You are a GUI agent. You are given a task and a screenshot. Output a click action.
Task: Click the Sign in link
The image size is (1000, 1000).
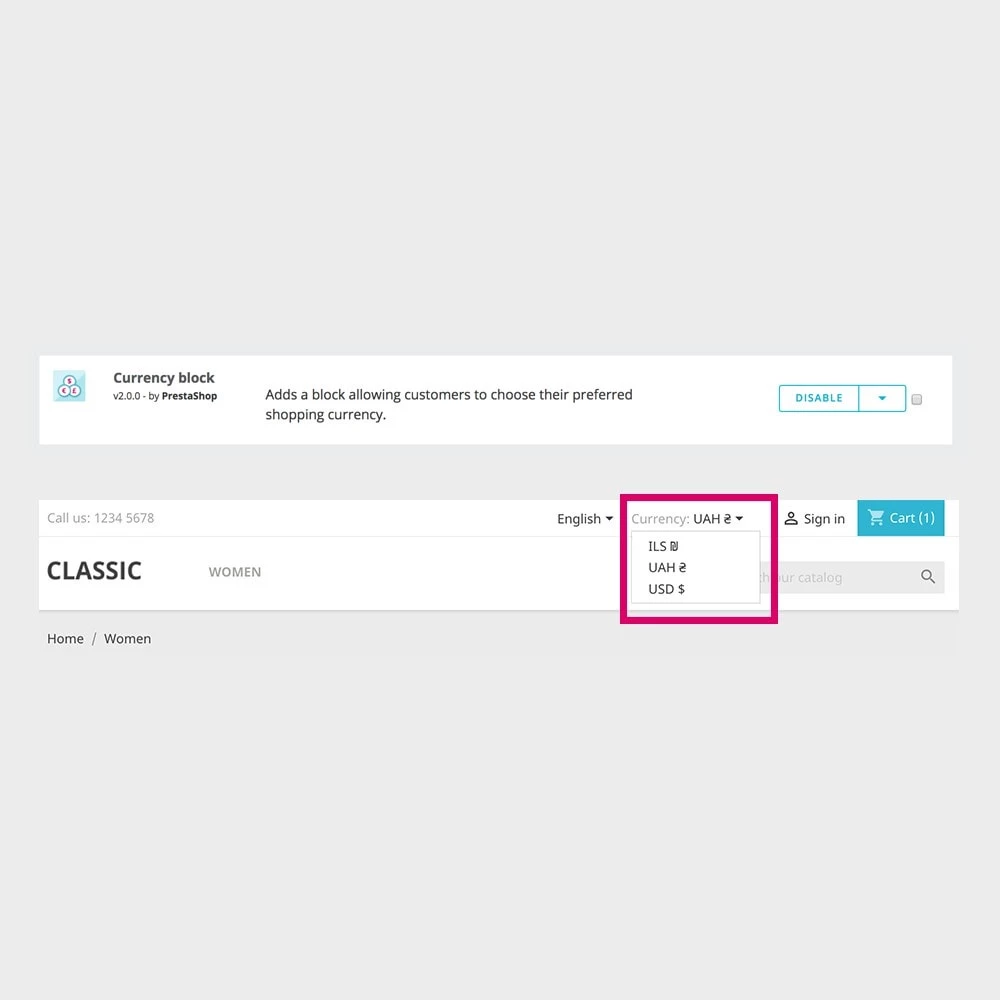pos(824,518)
